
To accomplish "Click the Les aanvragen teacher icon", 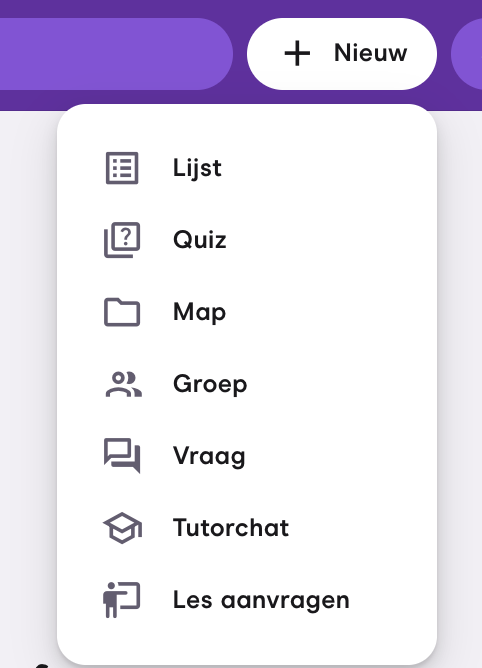I will coord(121,600).
